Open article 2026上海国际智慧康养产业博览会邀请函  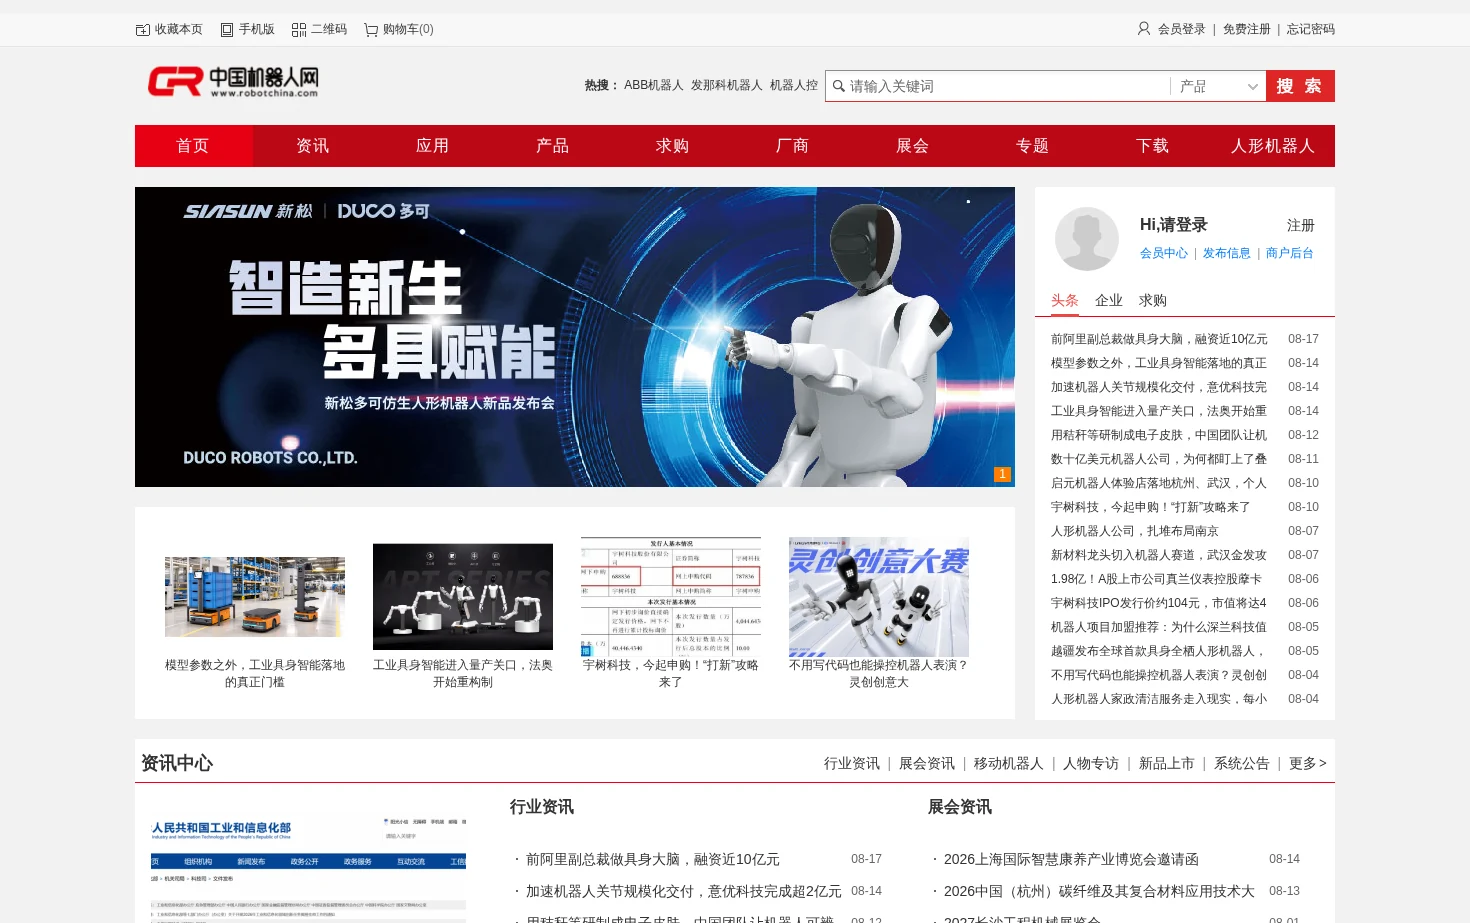pos(1071,860)
